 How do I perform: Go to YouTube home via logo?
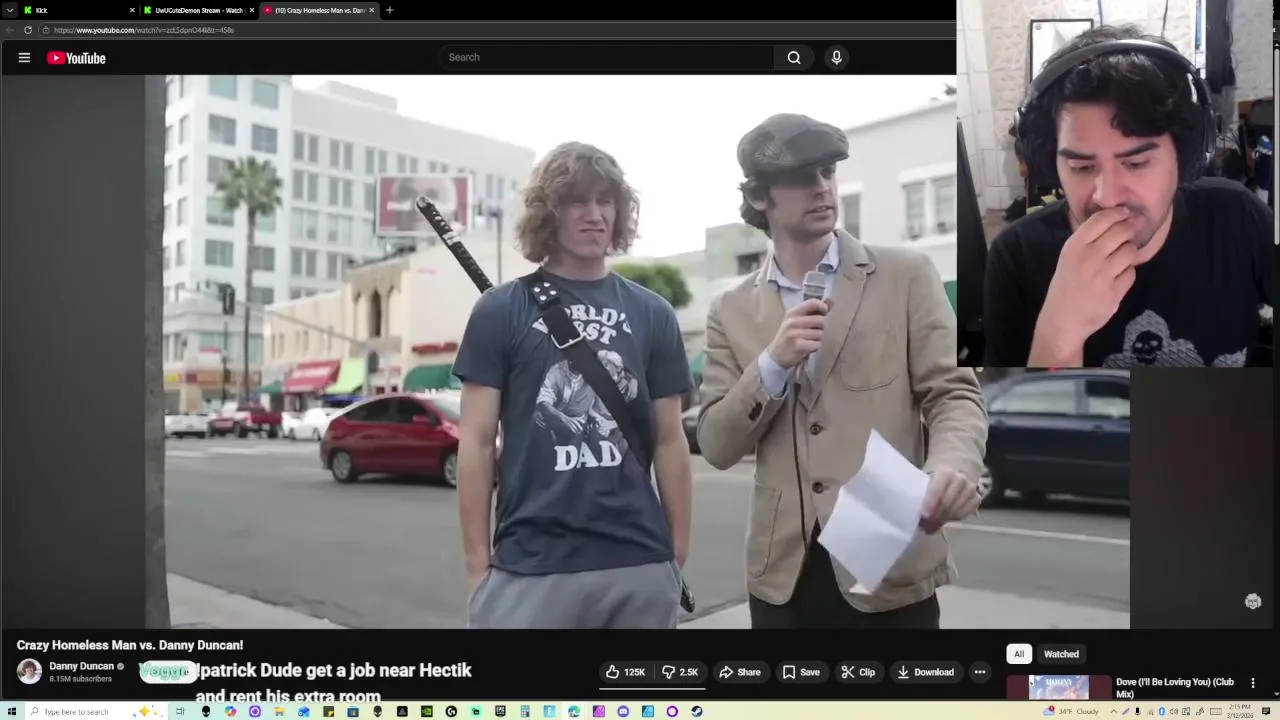click(x=76, y=58)
